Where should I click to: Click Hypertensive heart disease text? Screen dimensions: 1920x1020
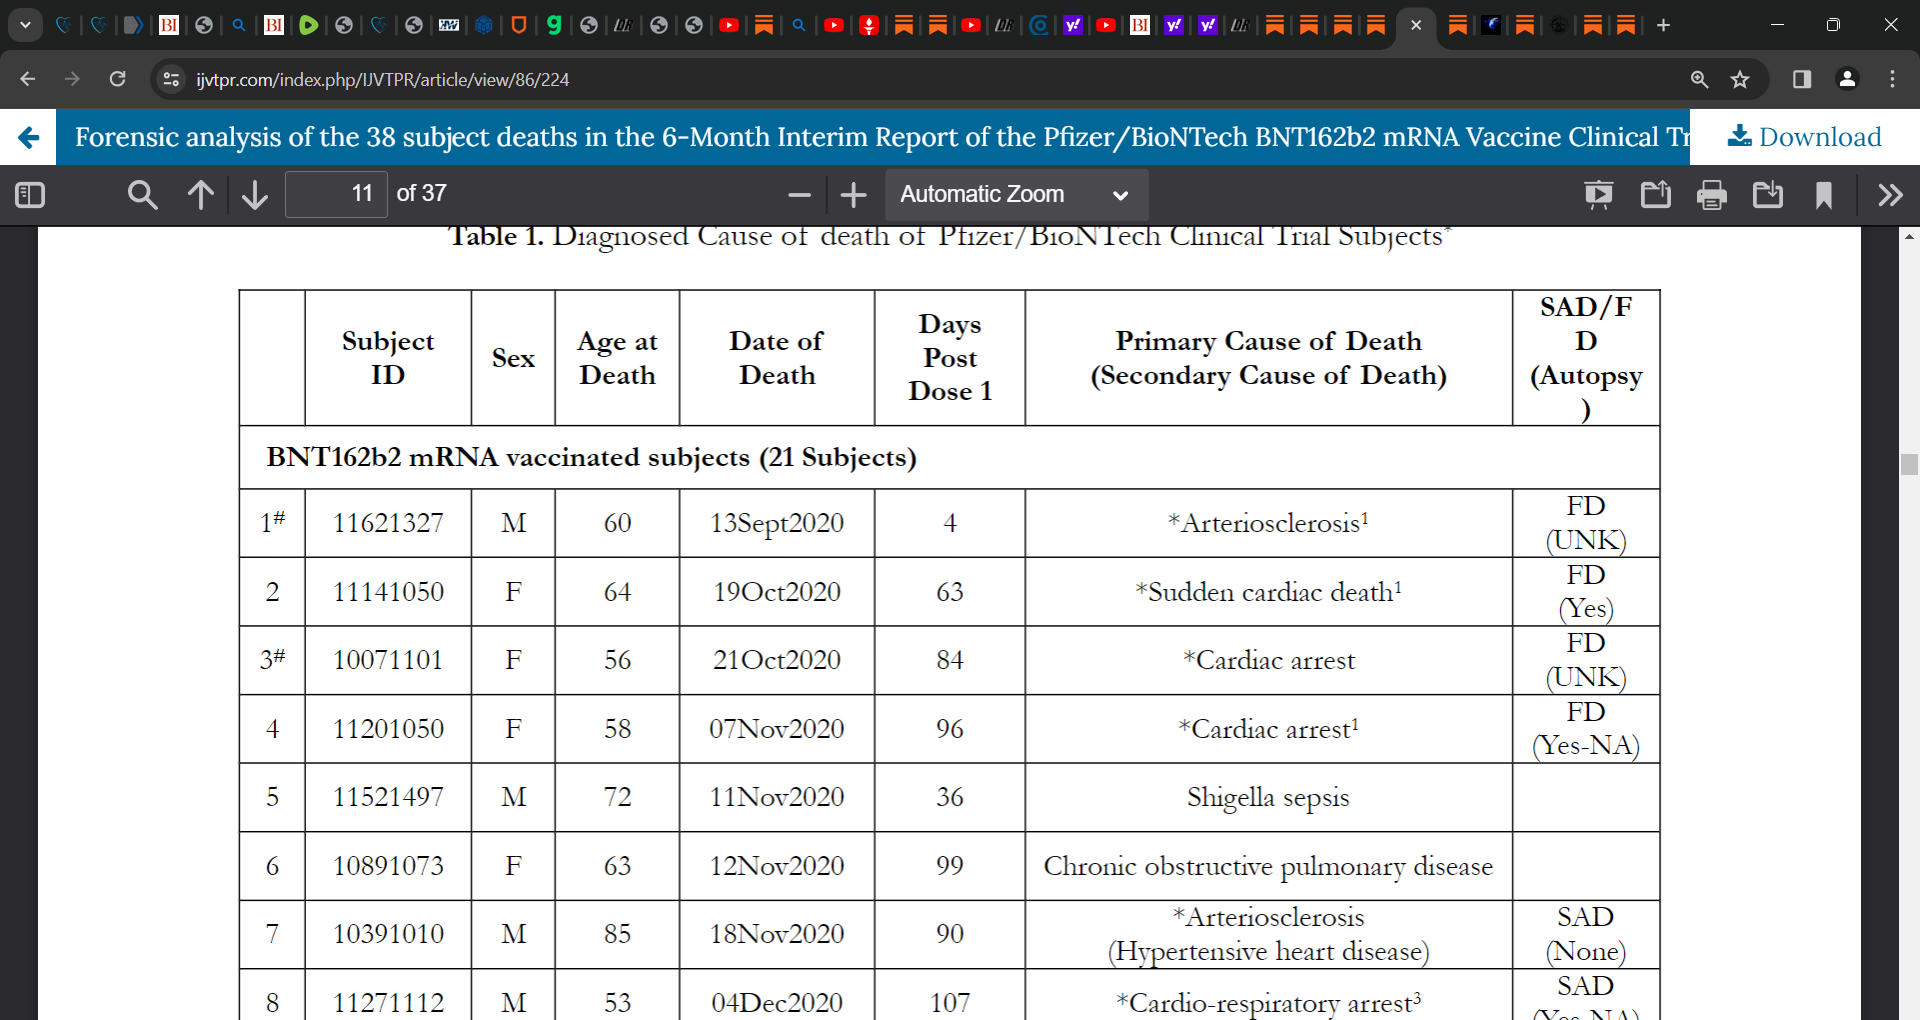[1268, 951]
